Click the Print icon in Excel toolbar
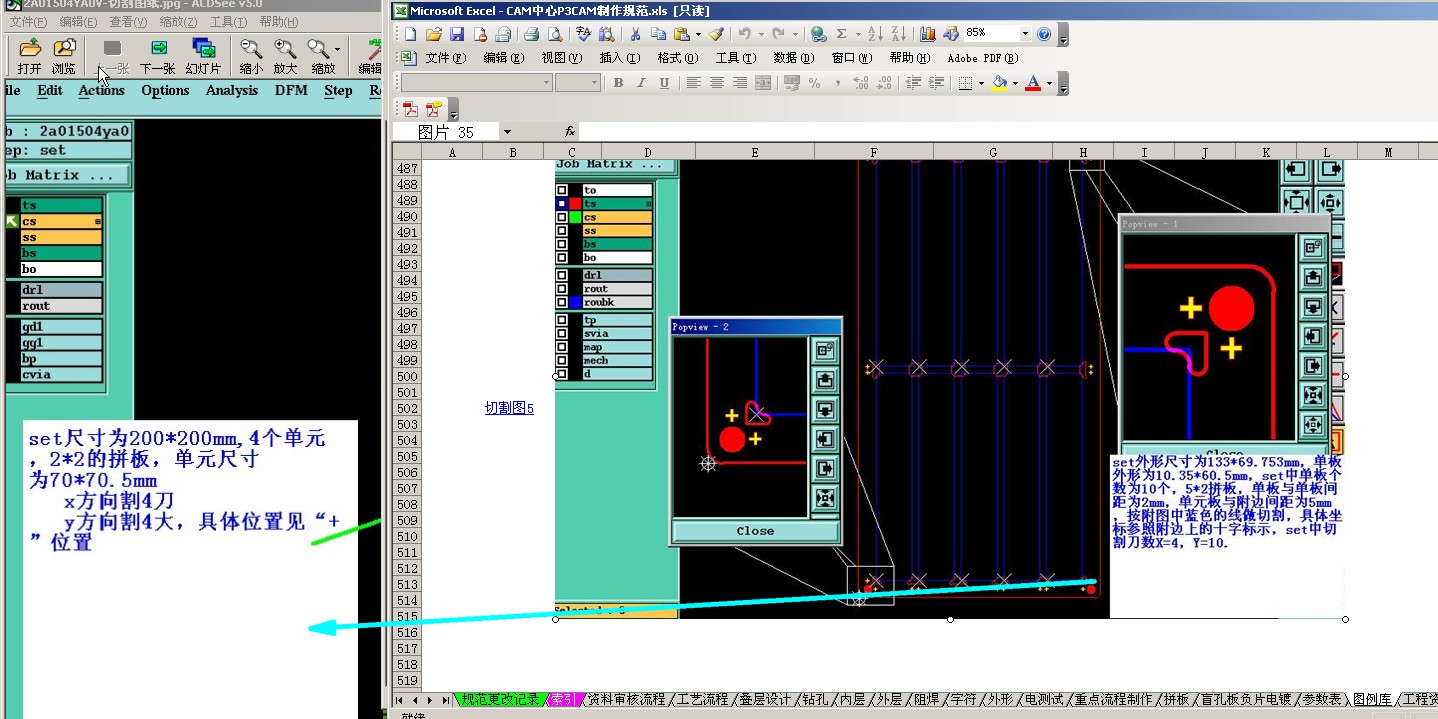Viewport: 1438px width, 719px height. click(x=532, y=34)
